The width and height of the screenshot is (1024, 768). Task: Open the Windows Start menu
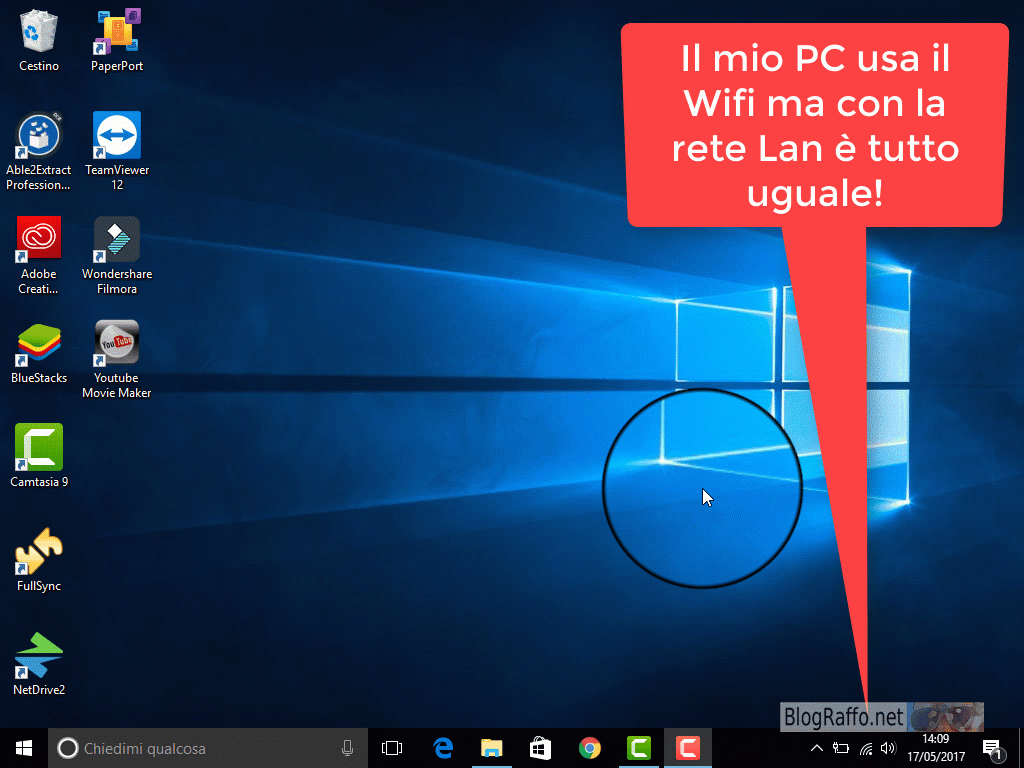pyautogui.click(x=24, y=748)
